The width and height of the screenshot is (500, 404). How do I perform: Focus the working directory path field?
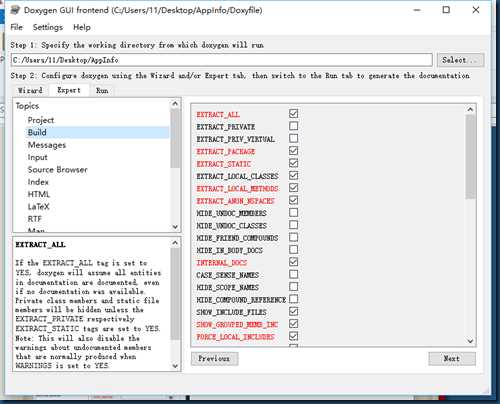[x=222, y=60]
